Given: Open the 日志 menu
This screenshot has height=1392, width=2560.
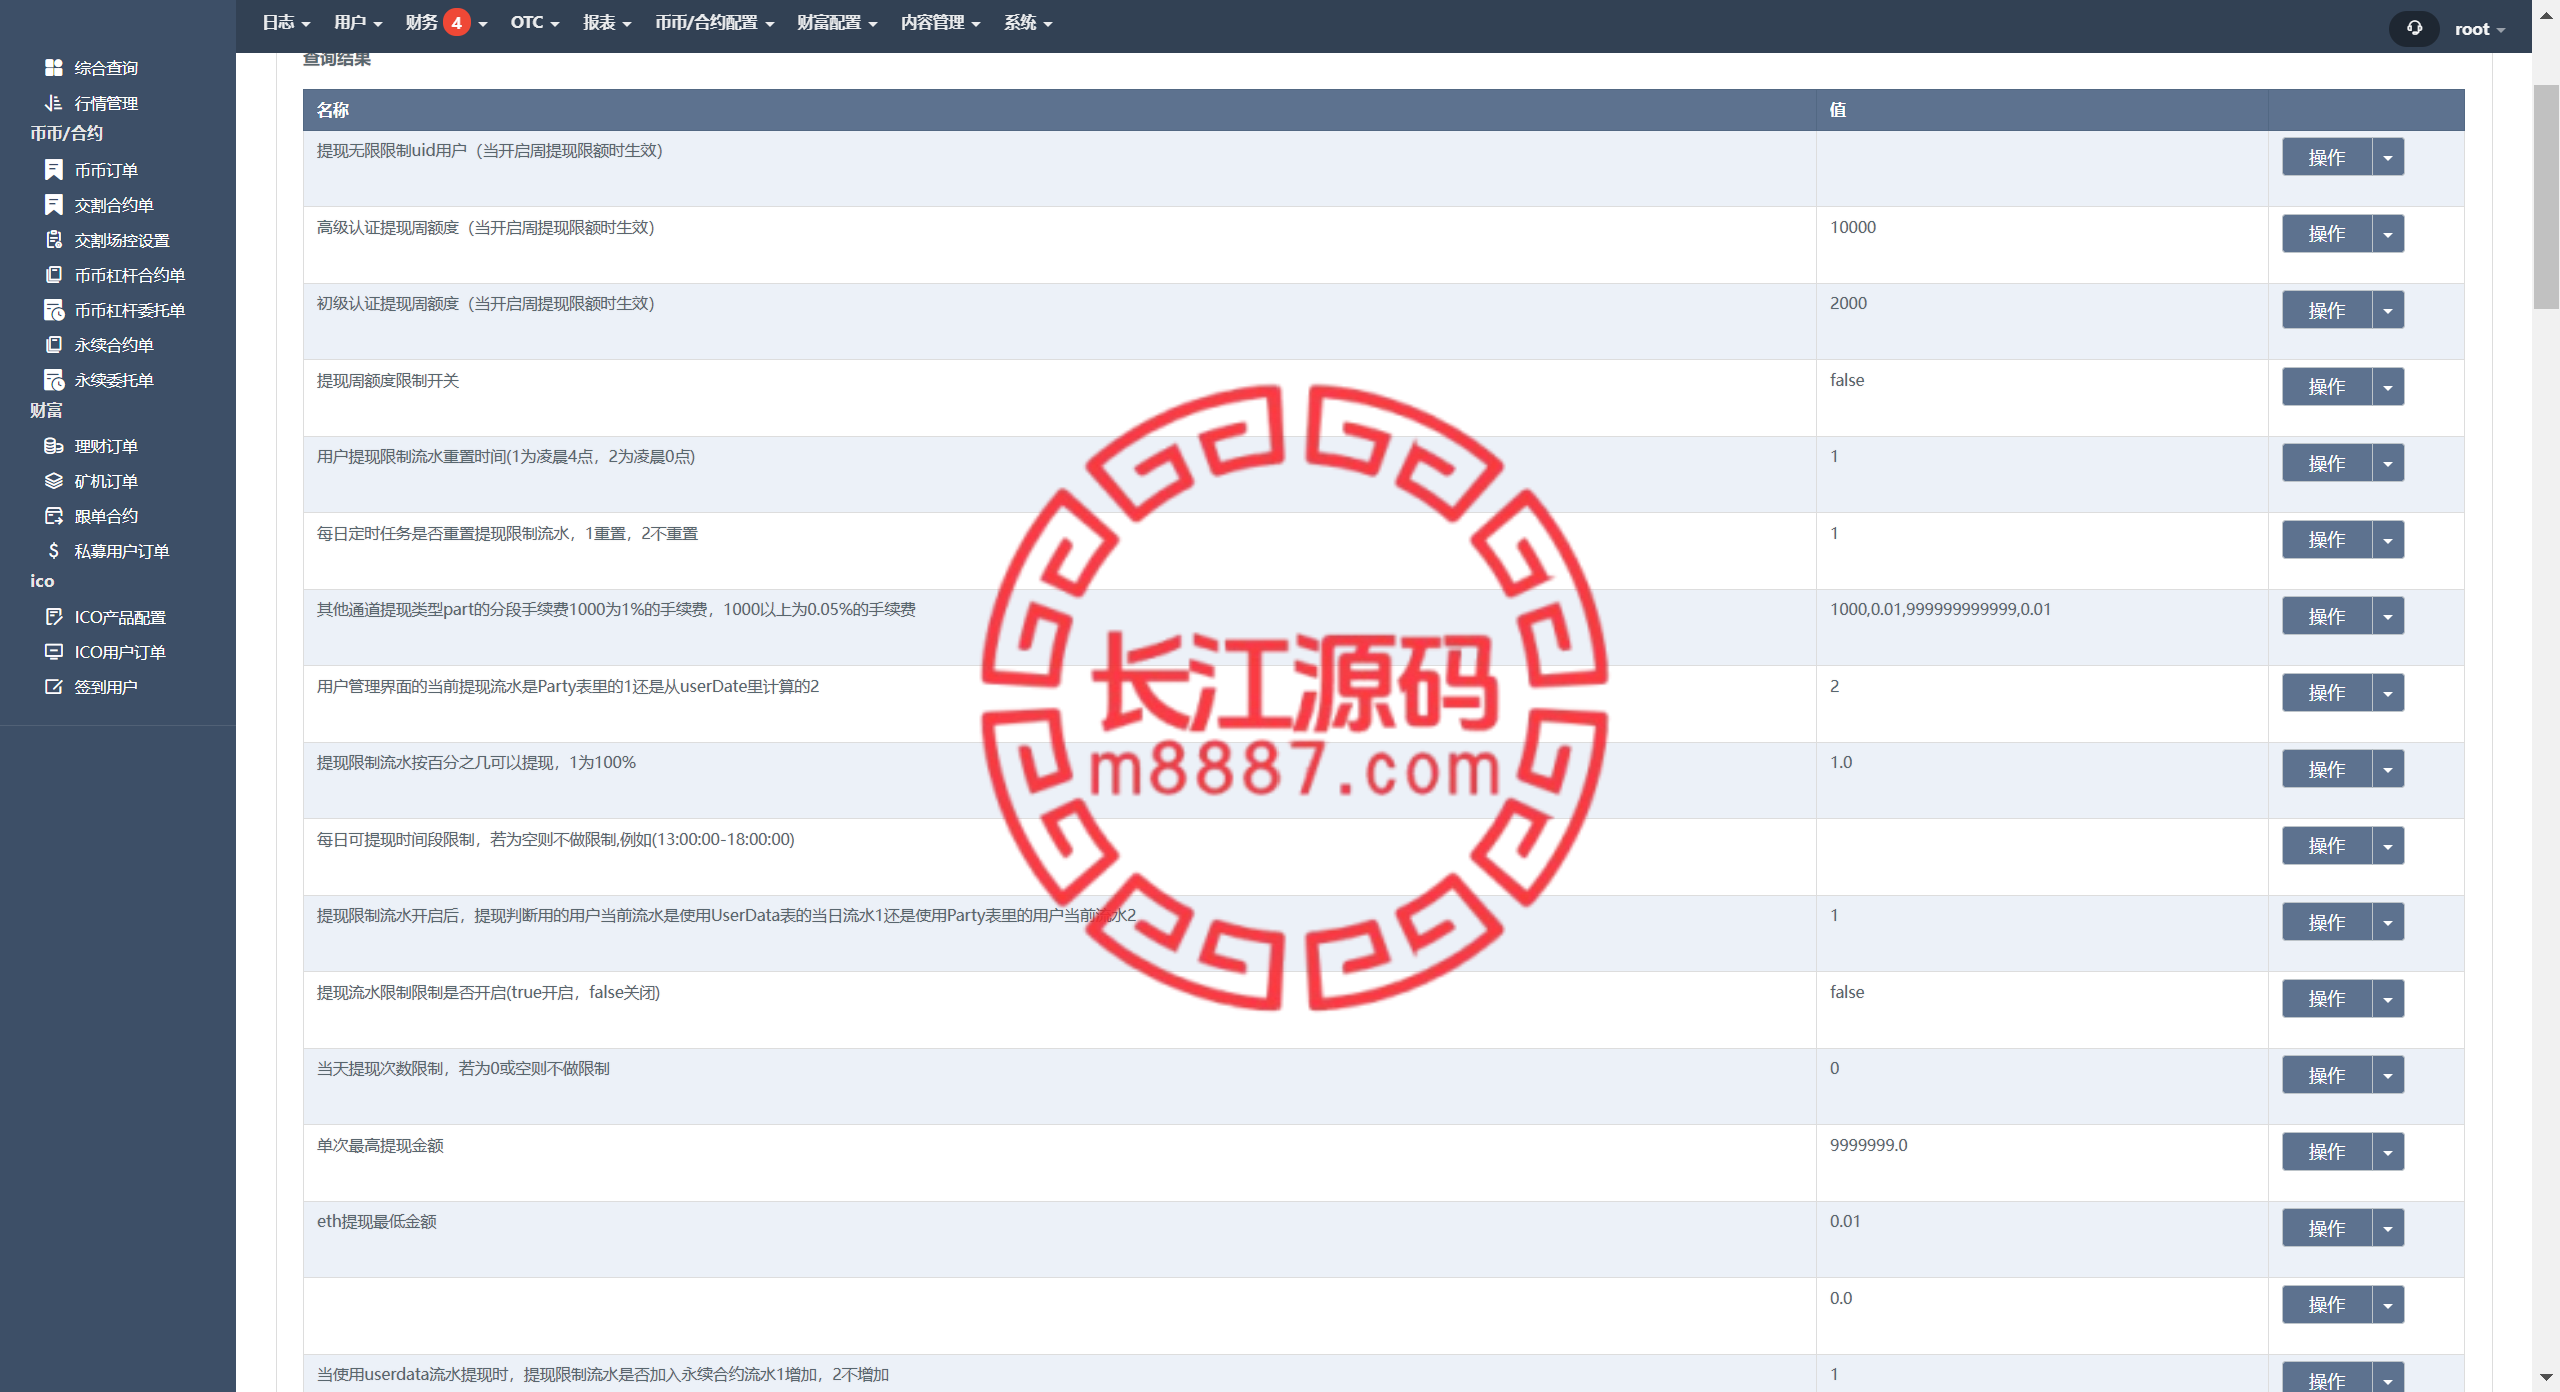Looking at the screenshot, I should tap(286, 22).
